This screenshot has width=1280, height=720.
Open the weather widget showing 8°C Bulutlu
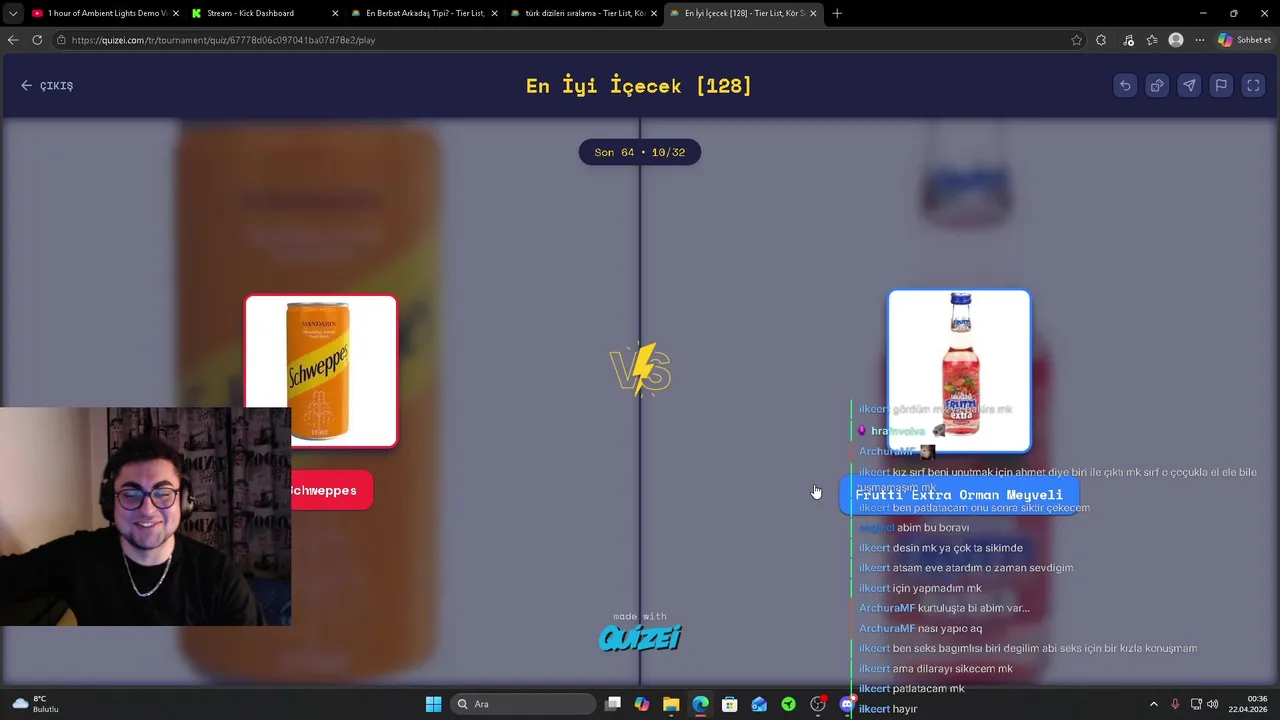click(36, 704)
